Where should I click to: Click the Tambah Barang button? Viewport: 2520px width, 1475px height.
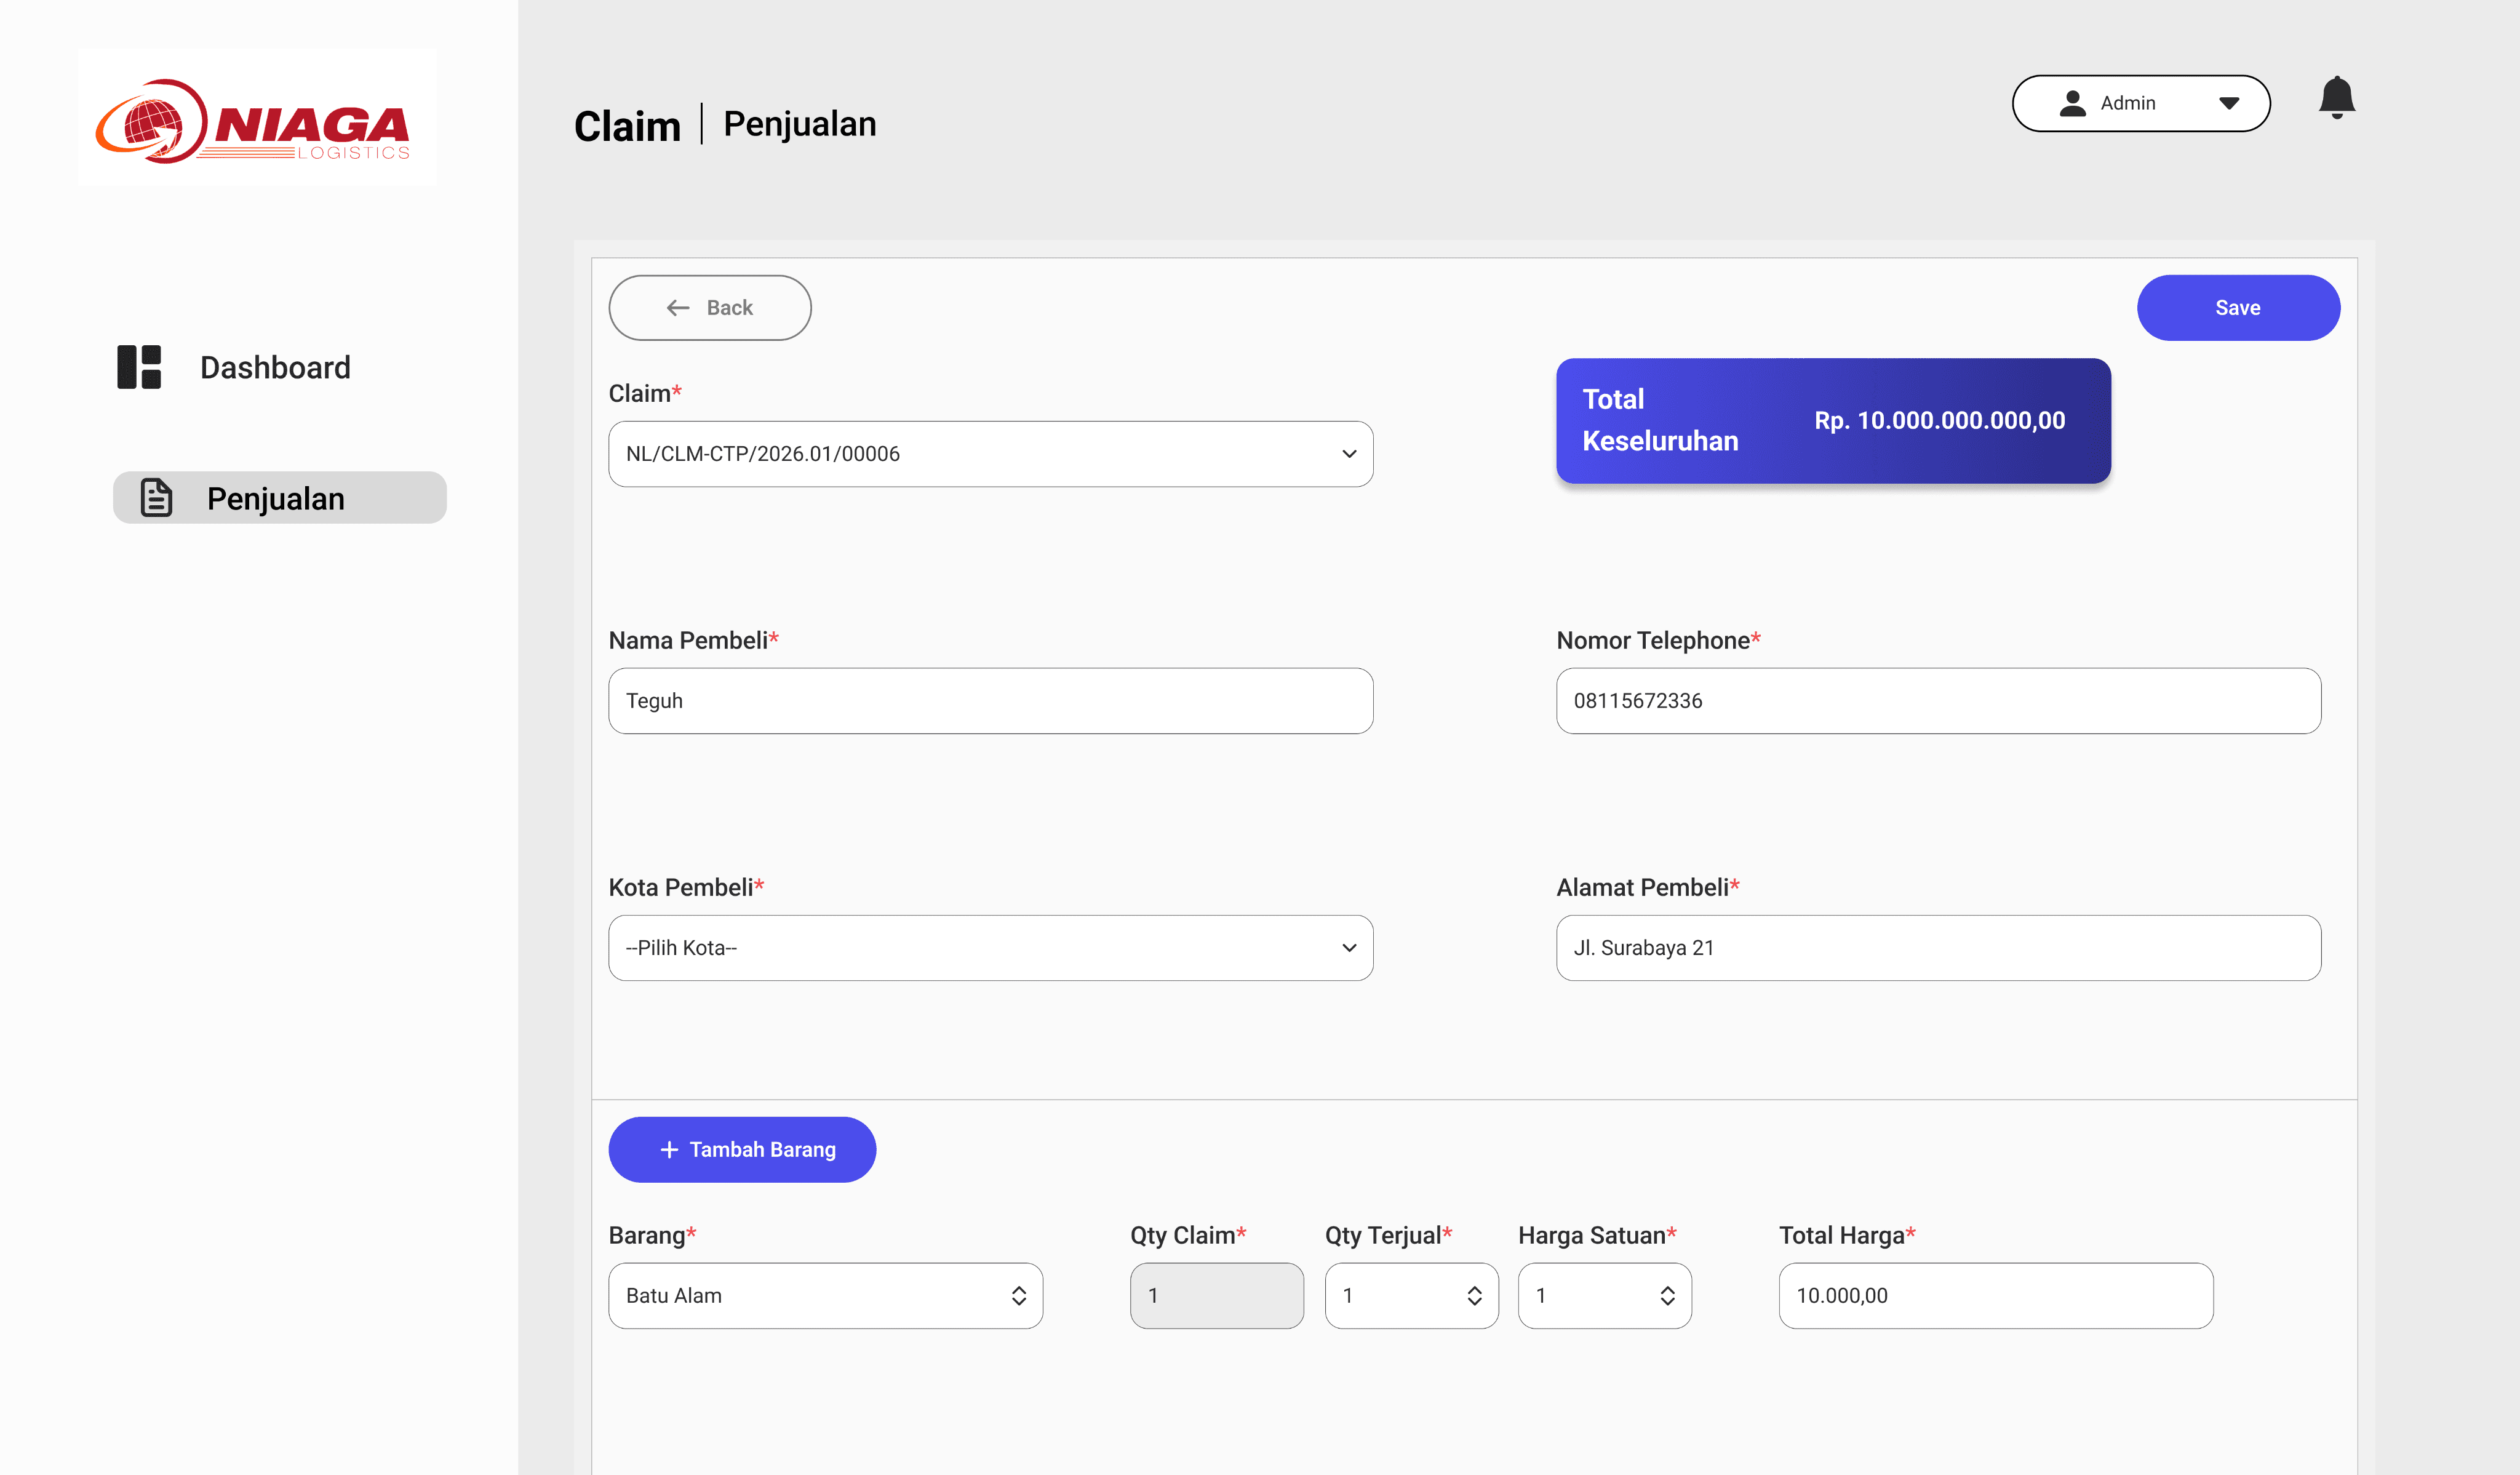[x=742, y=1150]
